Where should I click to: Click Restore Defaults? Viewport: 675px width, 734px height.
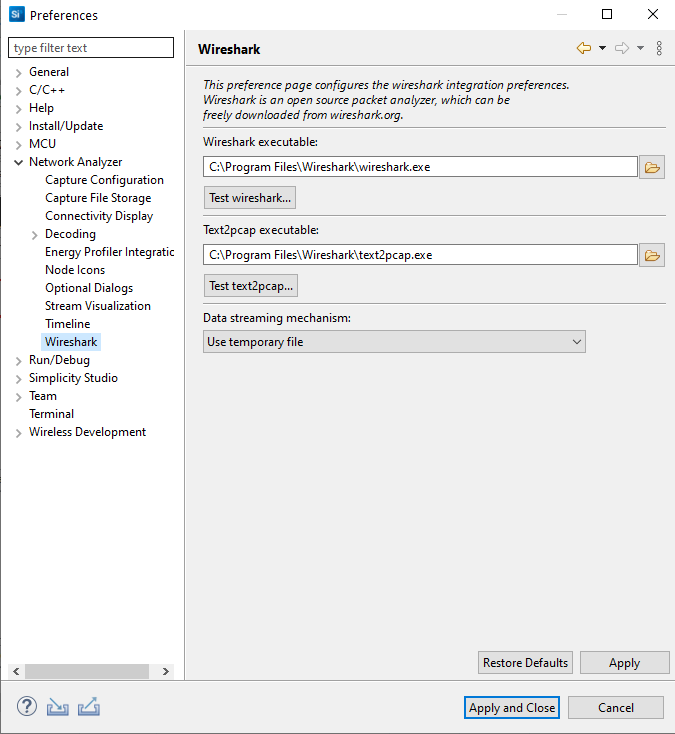[x=525, y=663]
